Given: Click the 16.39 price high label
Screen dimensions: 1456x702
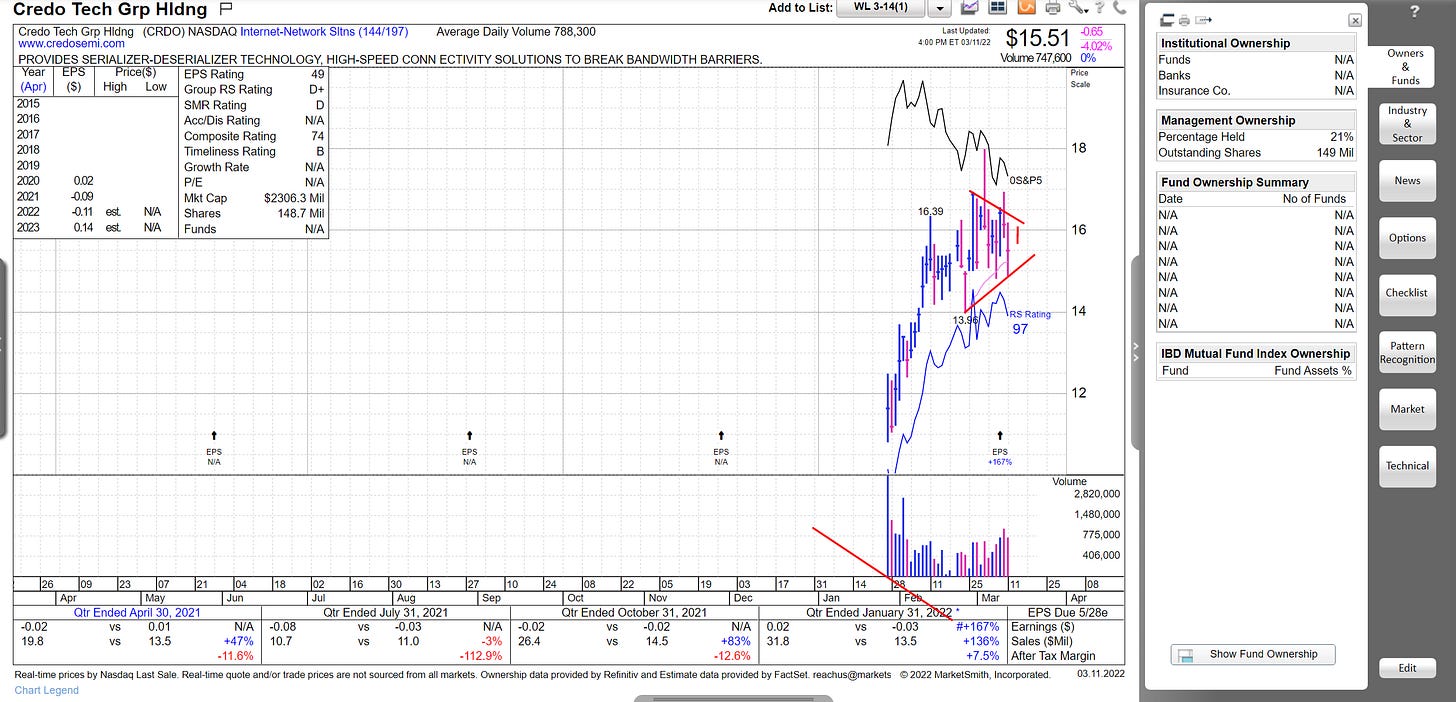Looking at the screenshot, I should point(931,212).
